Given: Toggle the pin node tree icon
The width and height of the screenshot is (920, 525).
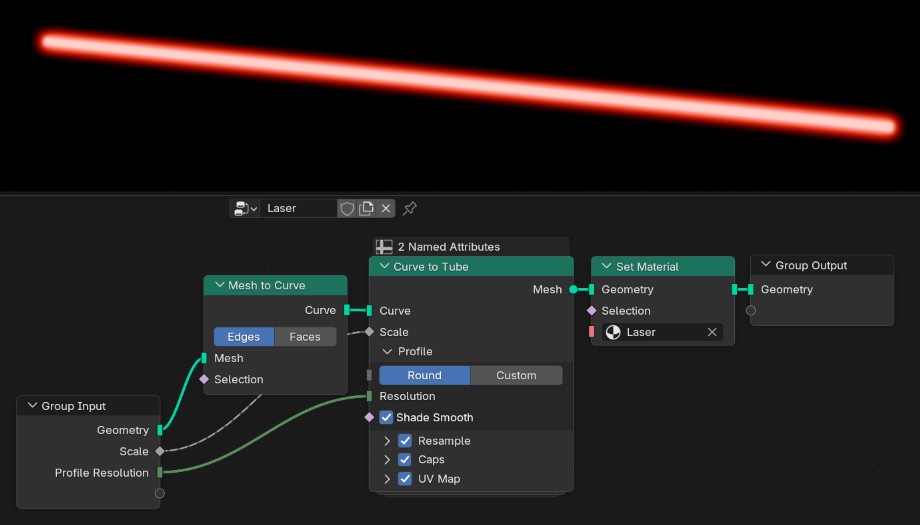Looking at the screenshot, I should [x=410, y=208].
